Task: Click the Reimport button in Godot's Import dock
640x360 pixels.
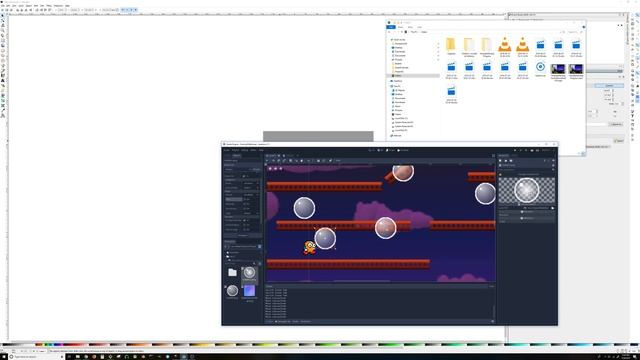Action: point(242,236)
